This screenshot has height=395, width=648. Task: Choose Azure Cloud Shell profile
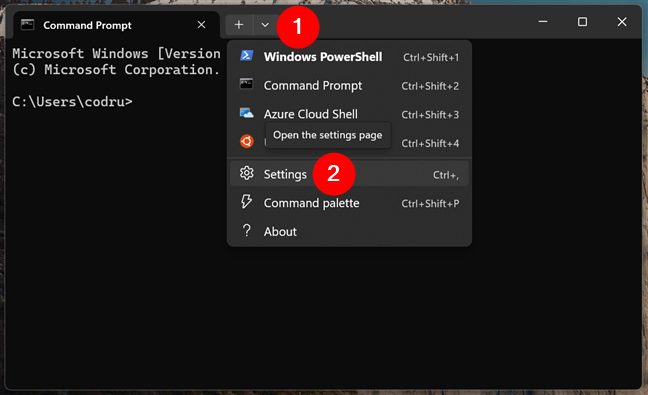(x=349, y=114)
